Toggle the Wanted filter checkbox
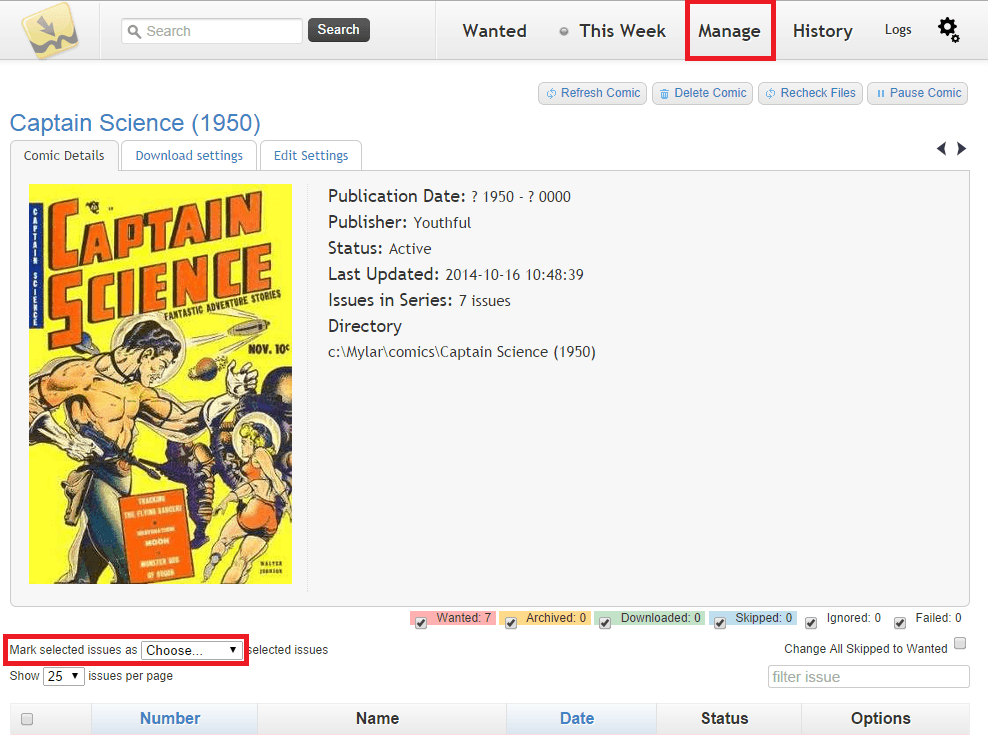The width and height of the screenshot is (988, 735). coord(421,623)
